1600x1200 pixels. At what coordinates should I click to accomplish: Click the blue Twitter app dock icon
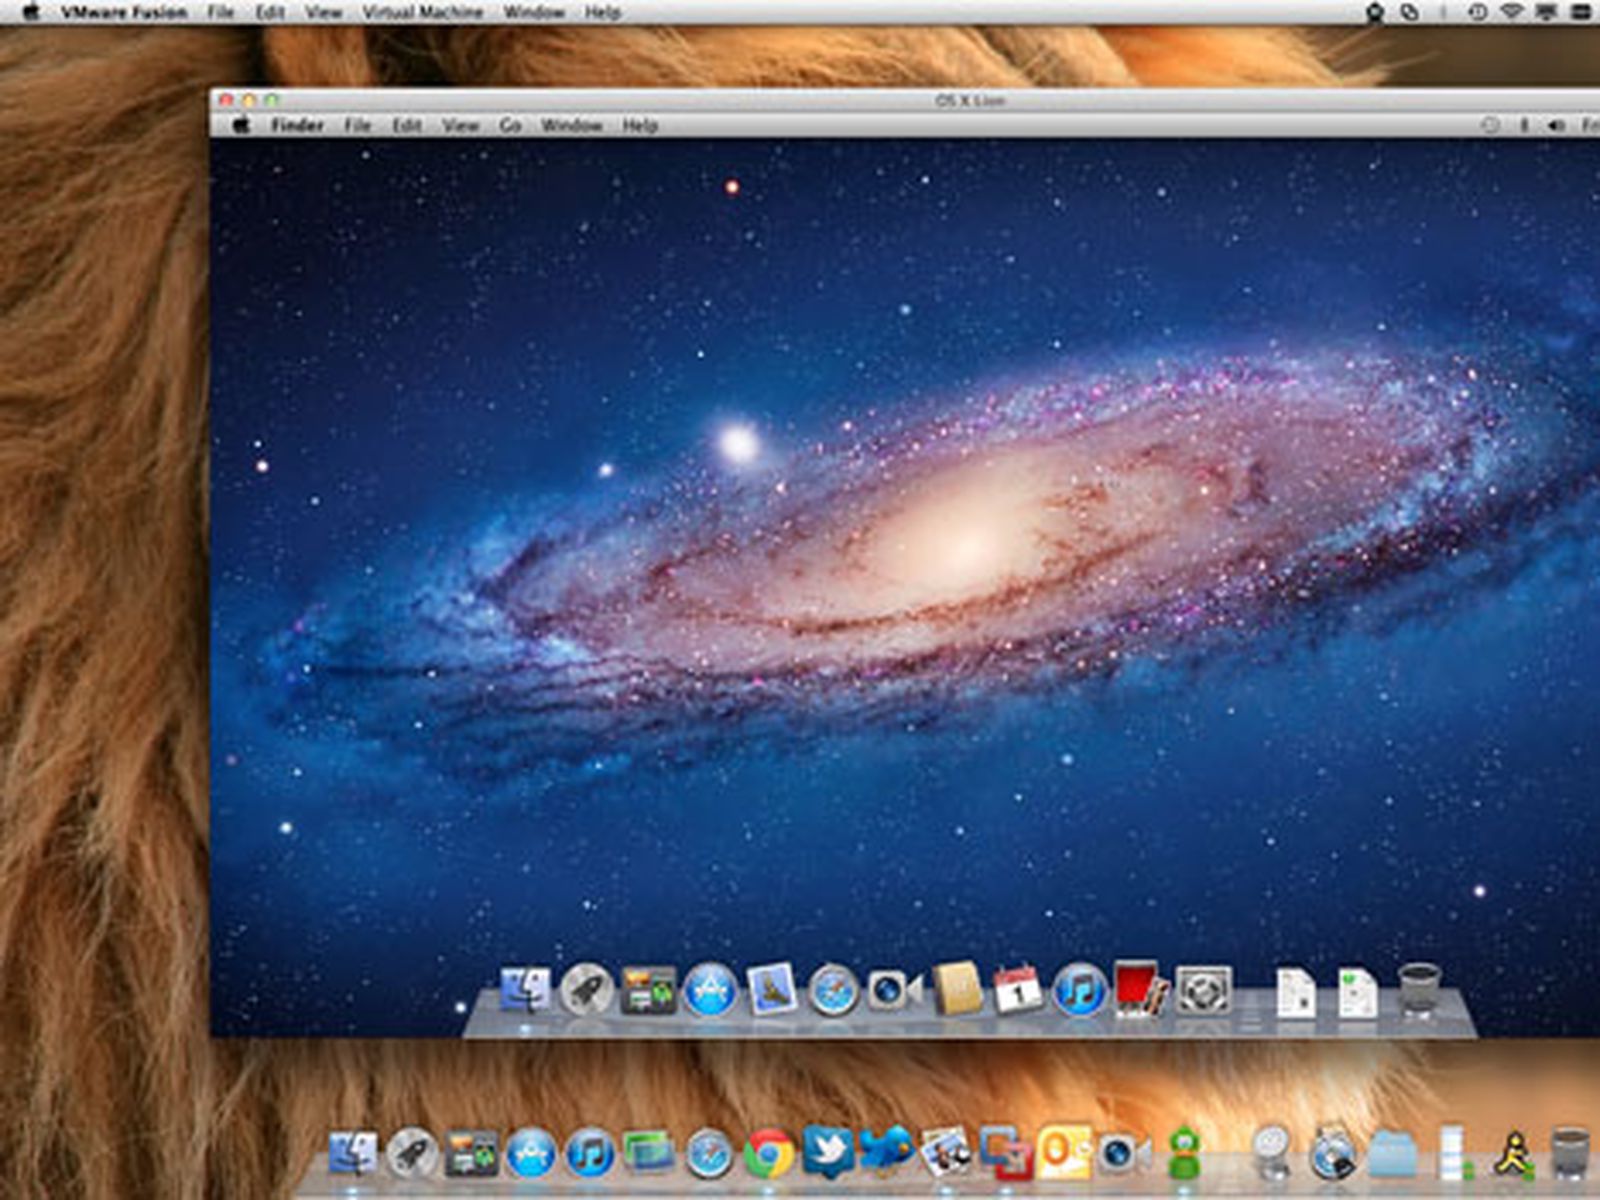(828, 1152)
